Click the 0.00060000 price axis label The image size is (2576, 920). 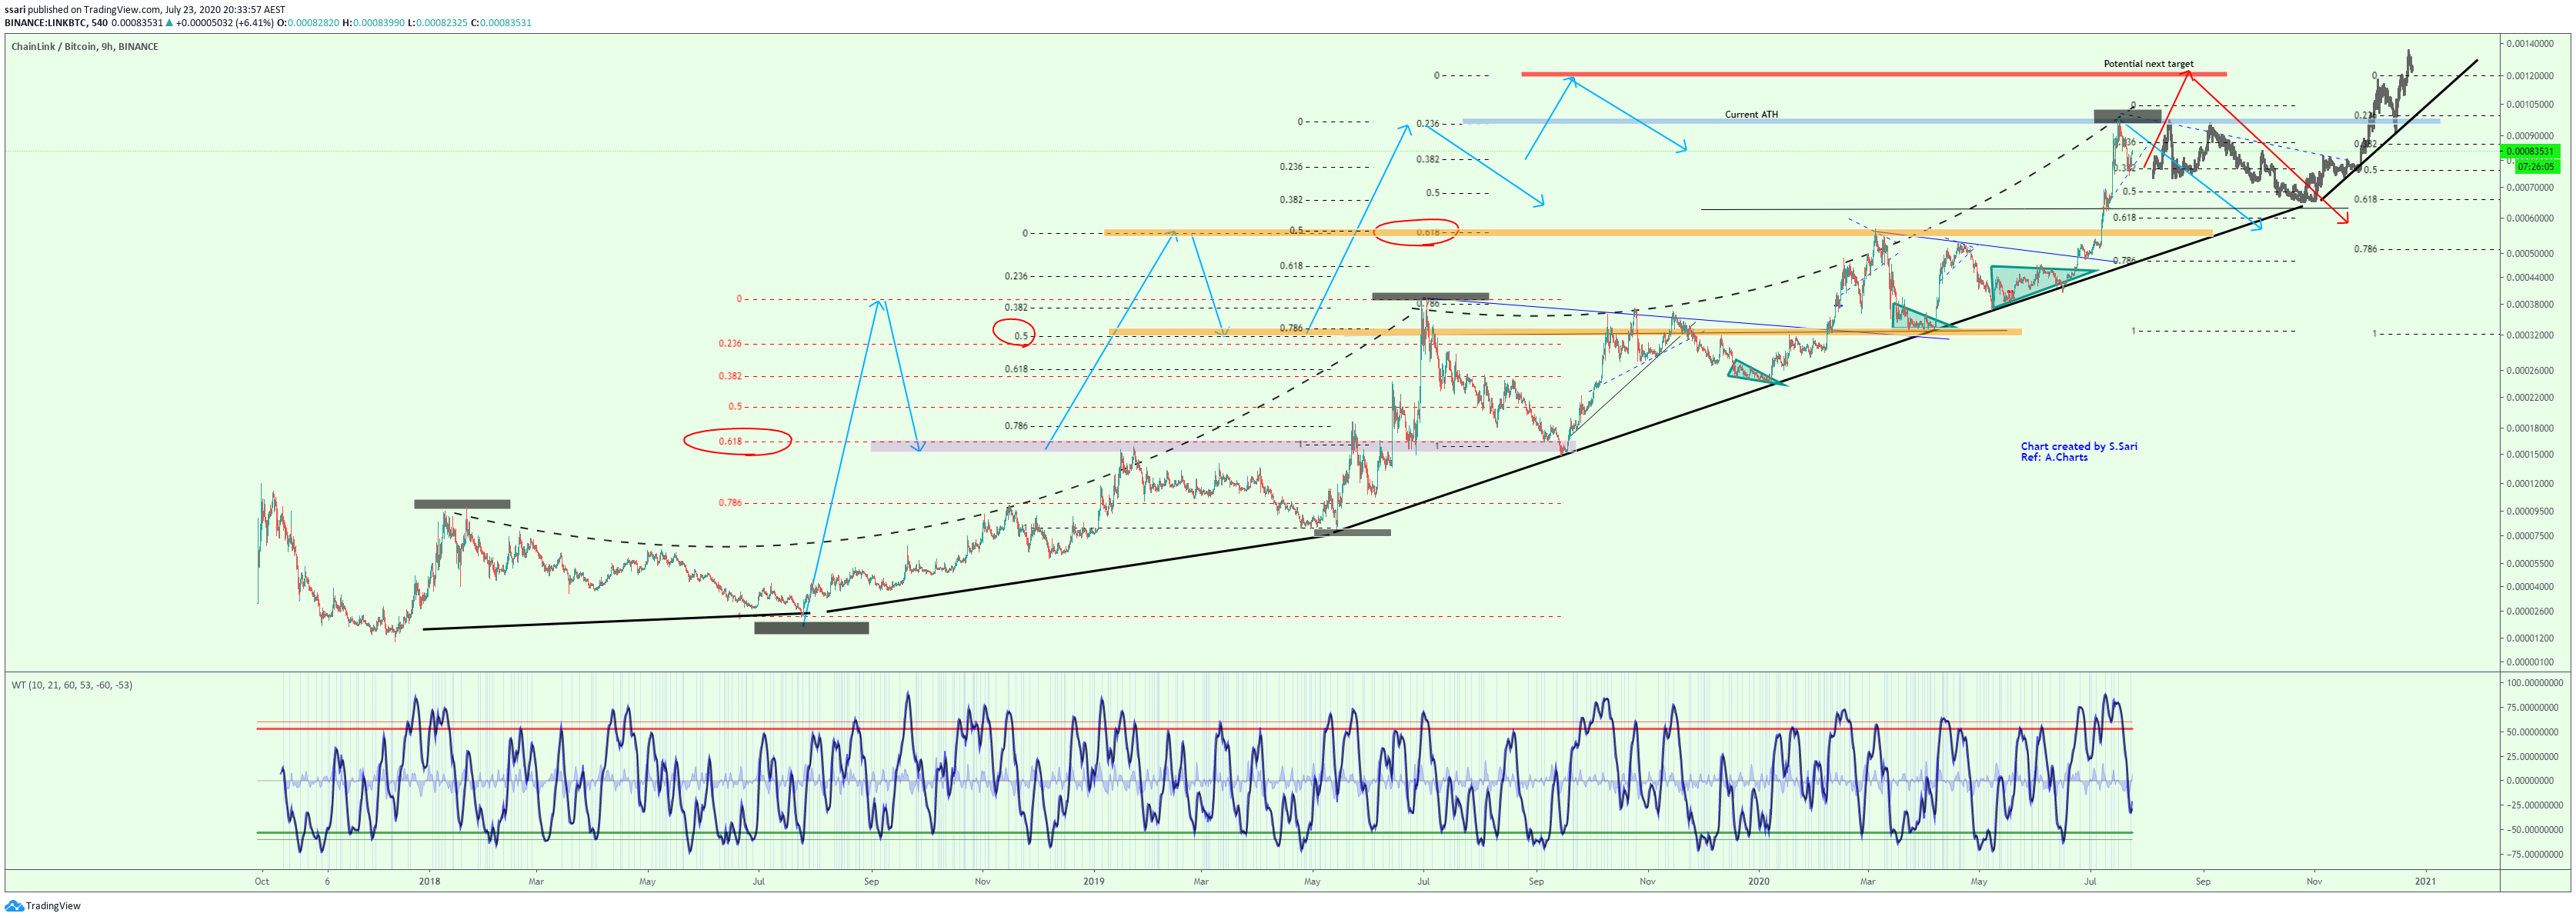point(2530,218)
